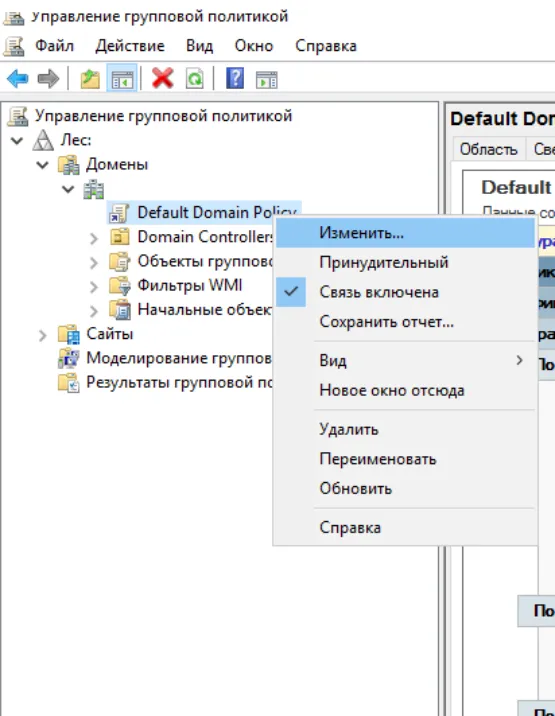This screenshot has width=555, height=716.
Task: Click the Фильтры WMI funnel folder icon
Action: [120, 286]
